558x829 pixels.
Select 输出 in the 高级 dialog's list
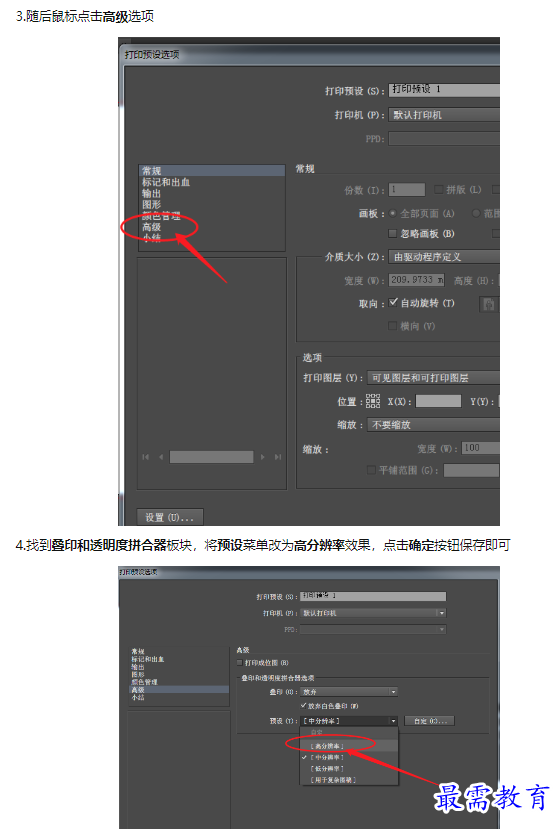pyautogui.click(x=179, y=667)
